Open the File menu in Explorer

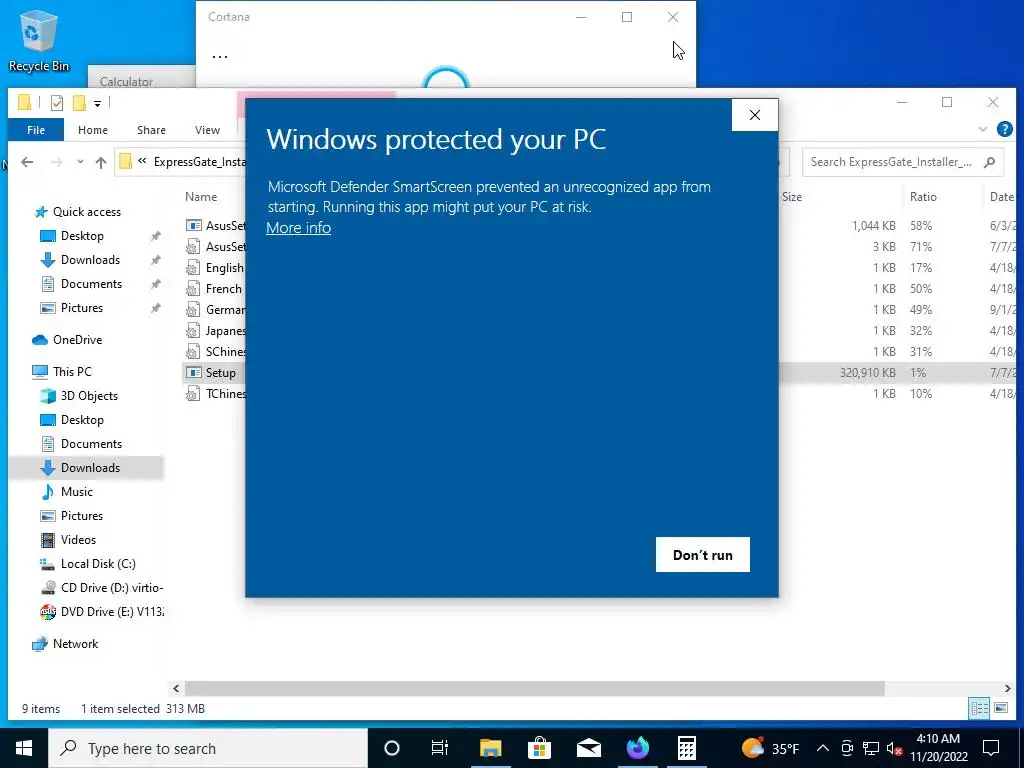36,130
